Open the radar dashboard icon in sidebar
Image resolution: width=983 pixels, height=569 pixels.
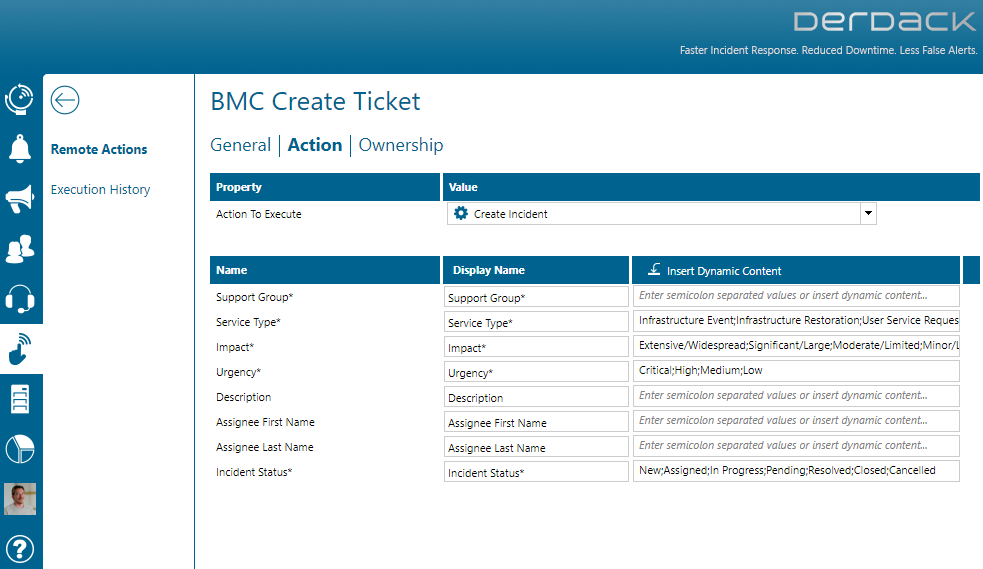coord(19,99)
